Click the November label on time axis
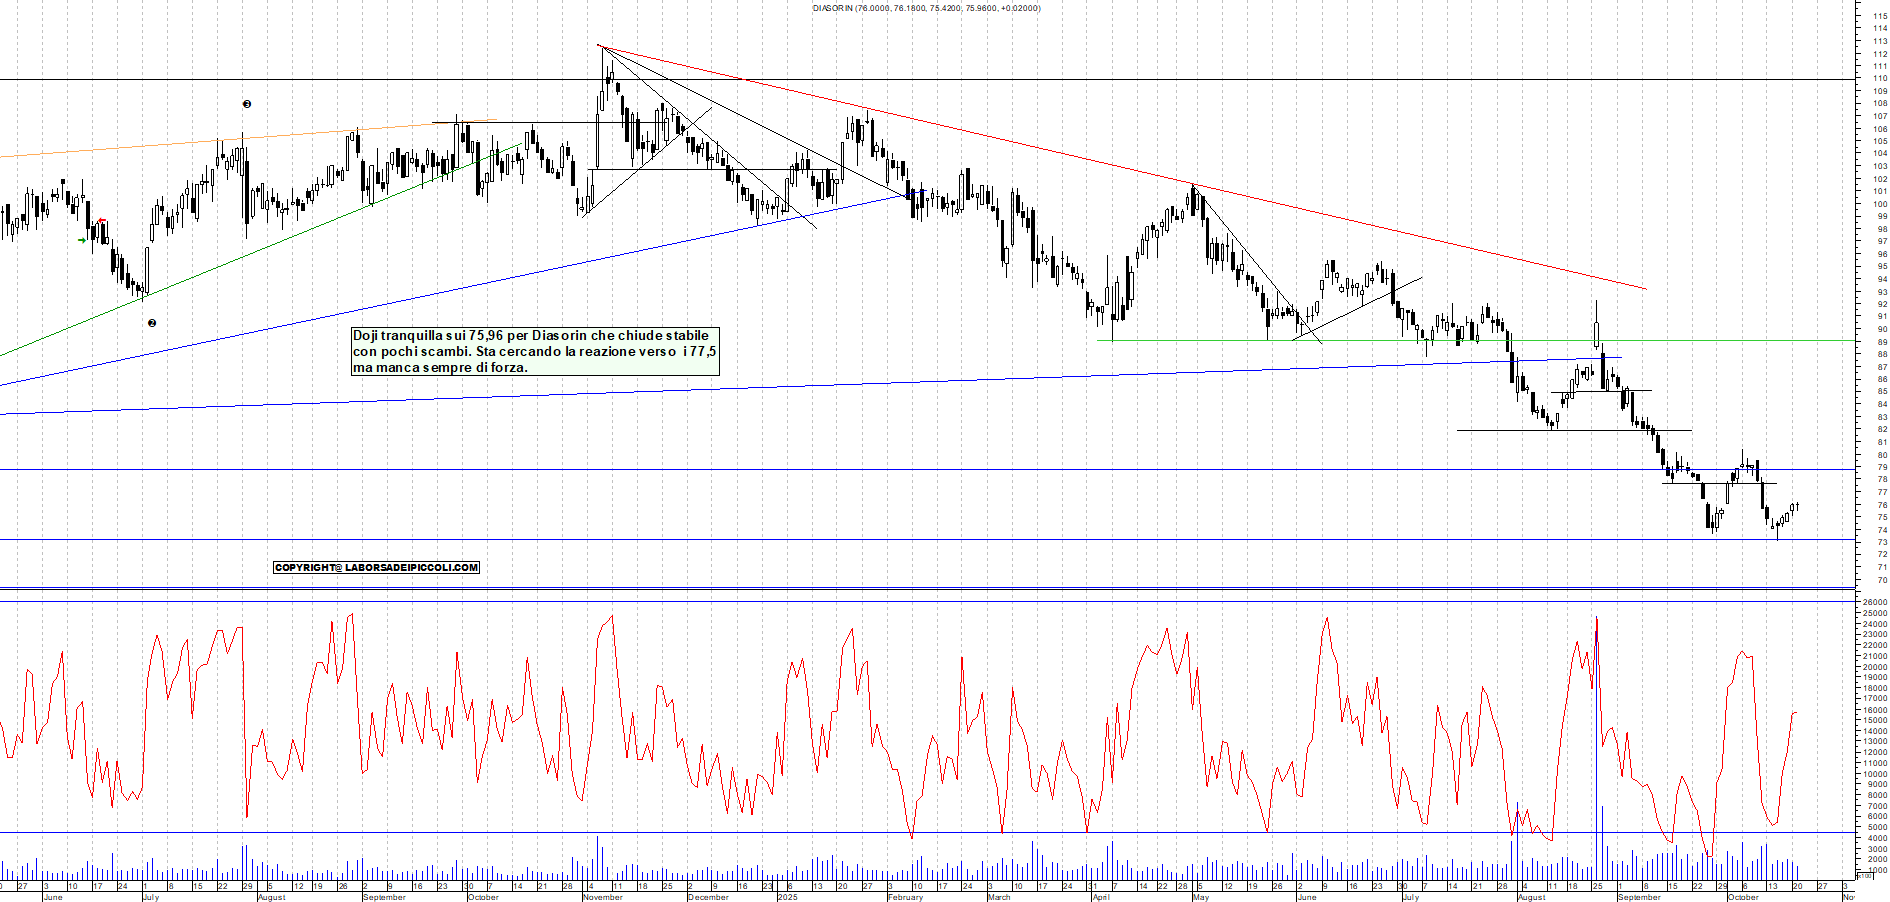 [602, 897]
